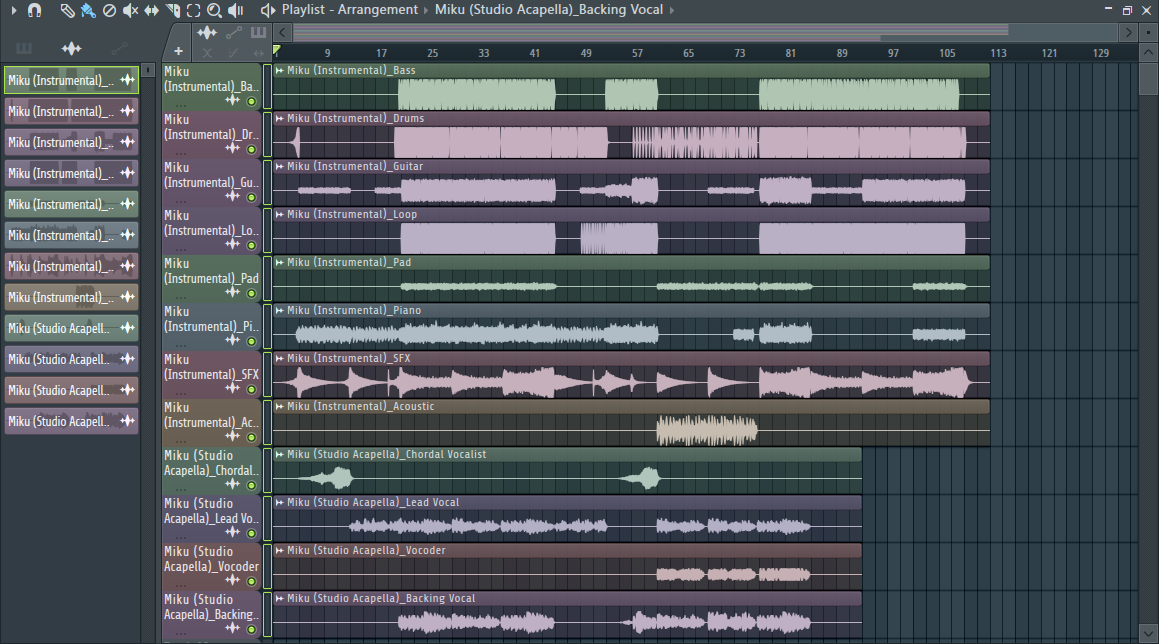The height and width of the screenshot is (644, 1159).
Task: Select the Select marquee tool
Action: 194,10
